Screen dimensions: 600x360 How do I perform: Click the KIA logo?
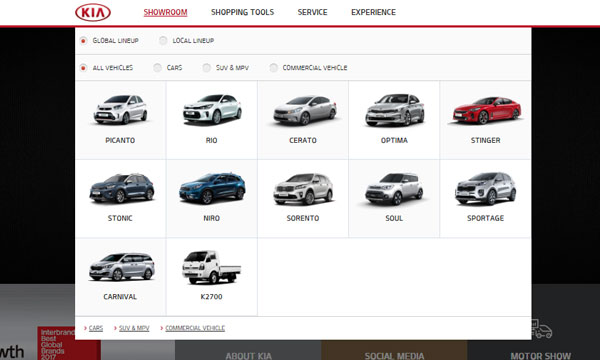[93, 12]
